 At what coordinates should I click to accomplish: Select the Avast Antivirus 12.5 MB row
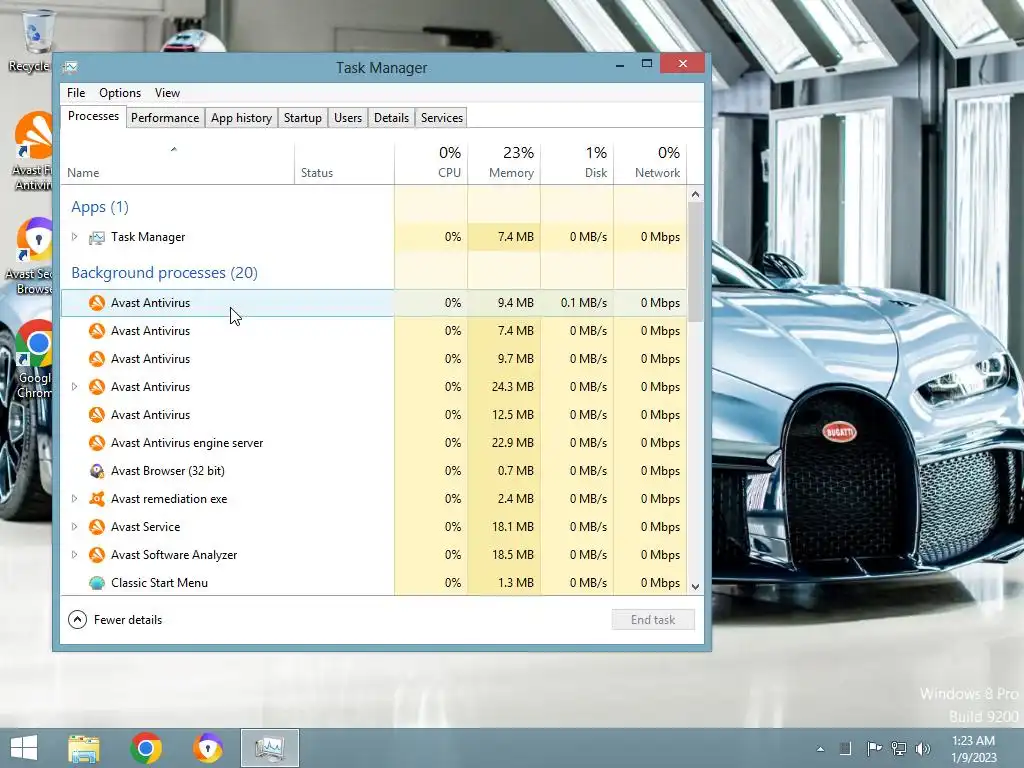374,415
